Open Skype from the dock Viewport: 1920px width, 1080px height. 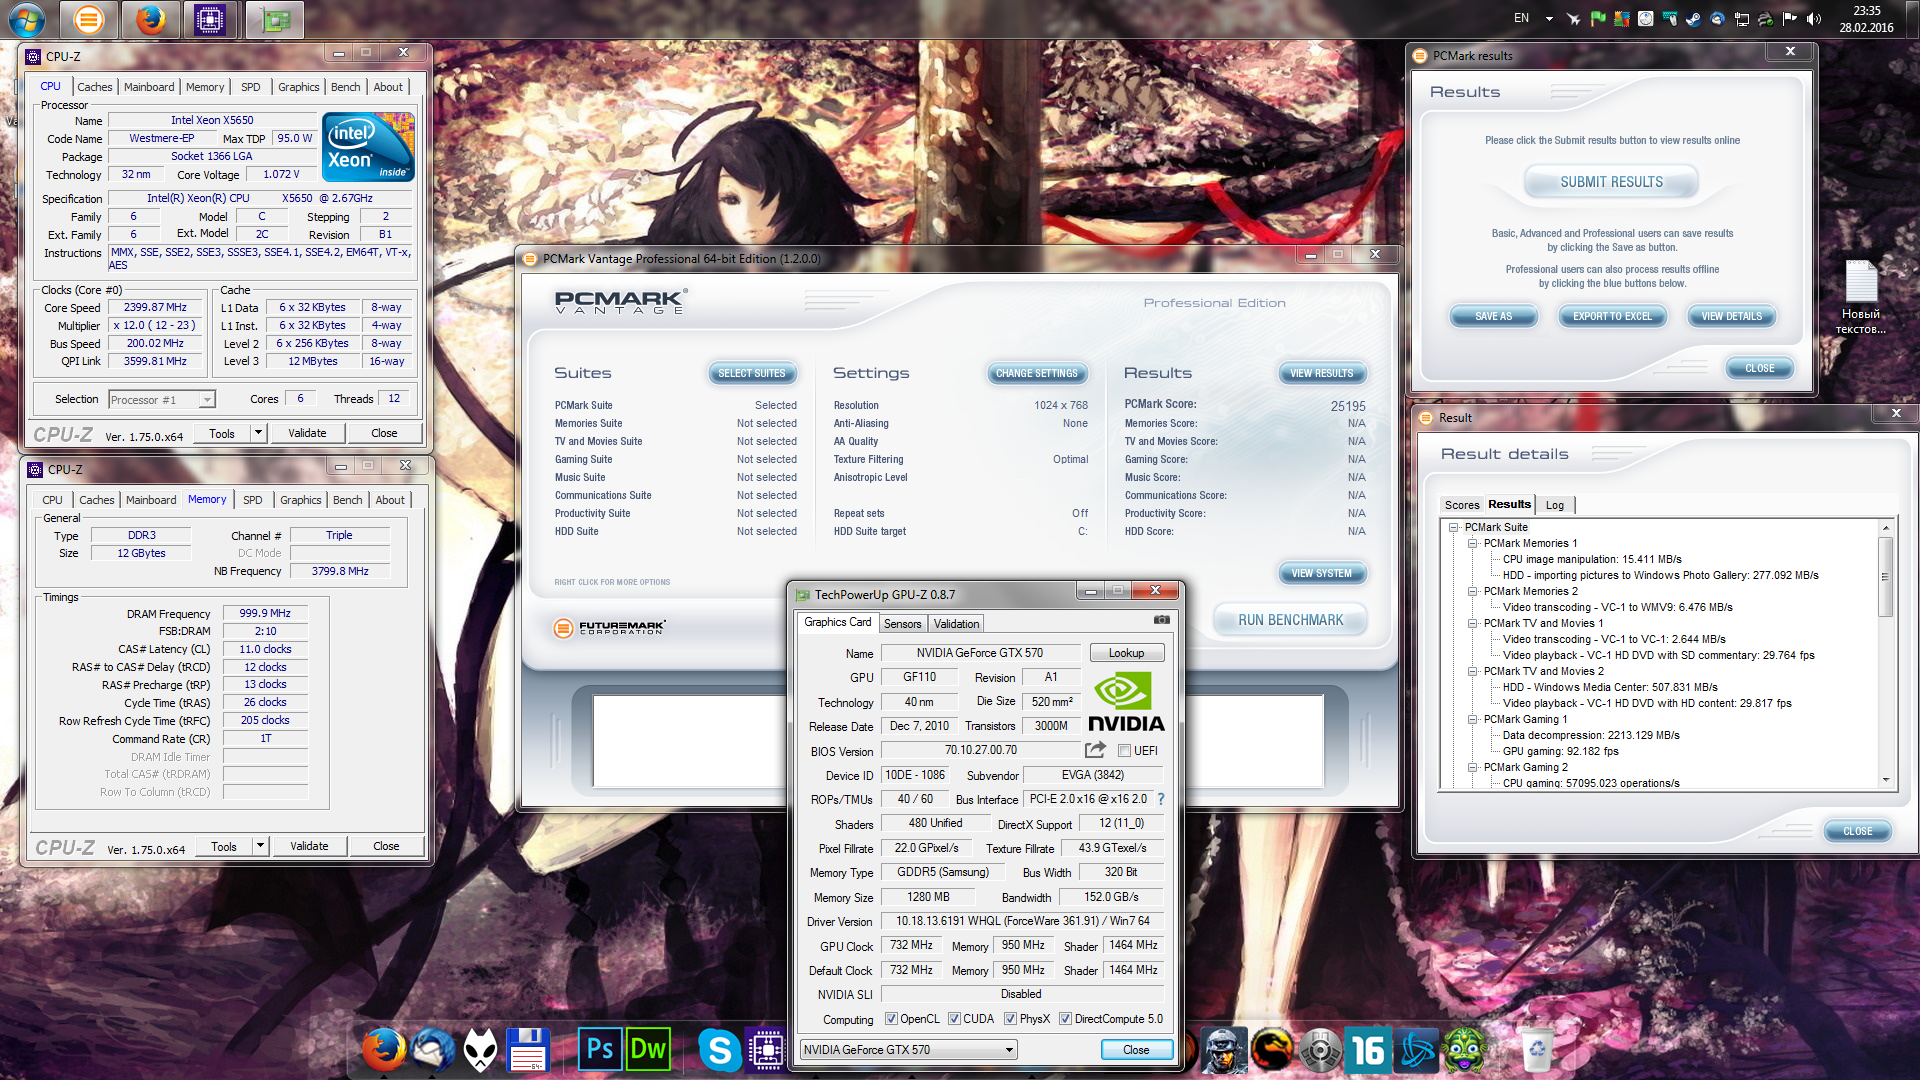[x=719, y=1050]
